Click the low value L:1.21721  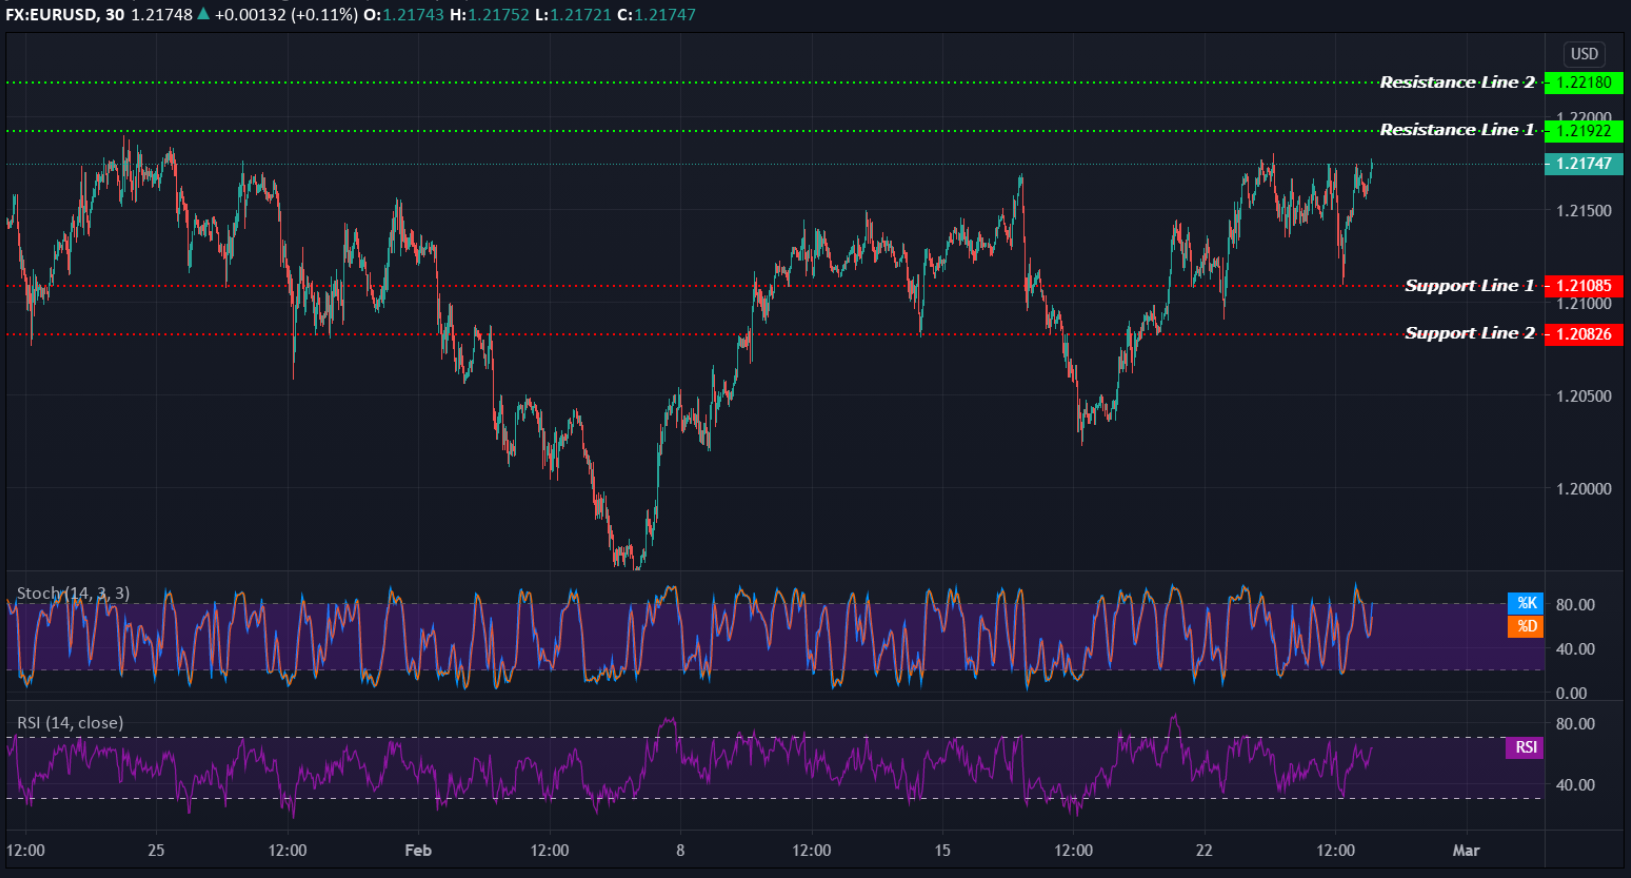(573, 15)
